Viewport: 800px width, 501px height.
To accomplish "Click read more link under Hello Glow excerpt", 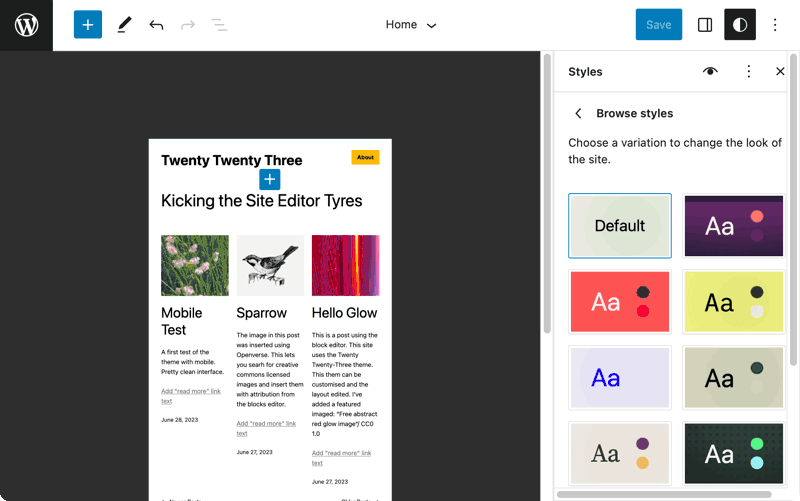I will (x=341, y=458).
